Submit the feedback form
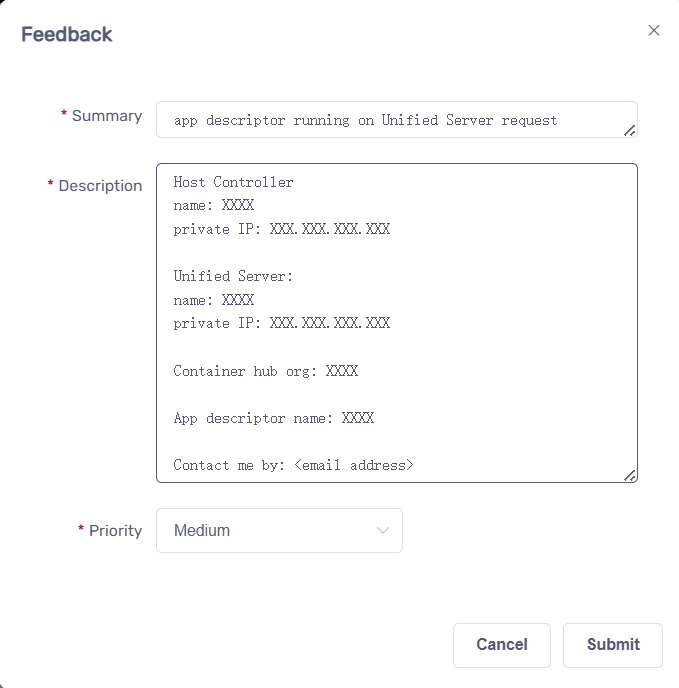Viewport: 679px width, 688px height. [x=612, y=645]
